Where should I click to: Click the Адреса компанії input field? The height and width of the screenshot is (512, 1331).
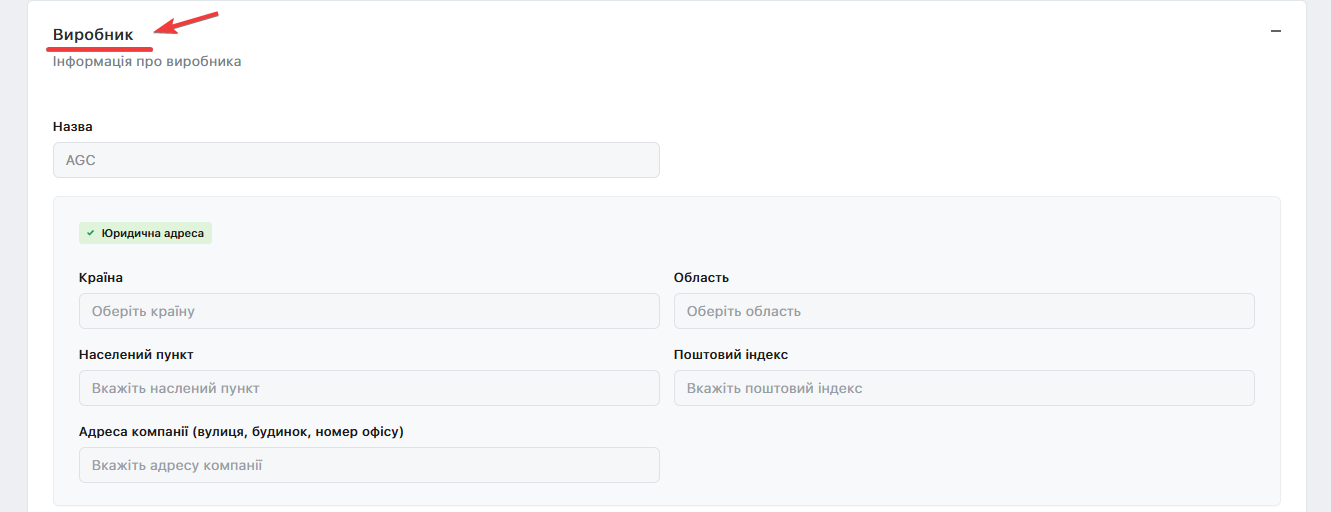coord(369,465)
